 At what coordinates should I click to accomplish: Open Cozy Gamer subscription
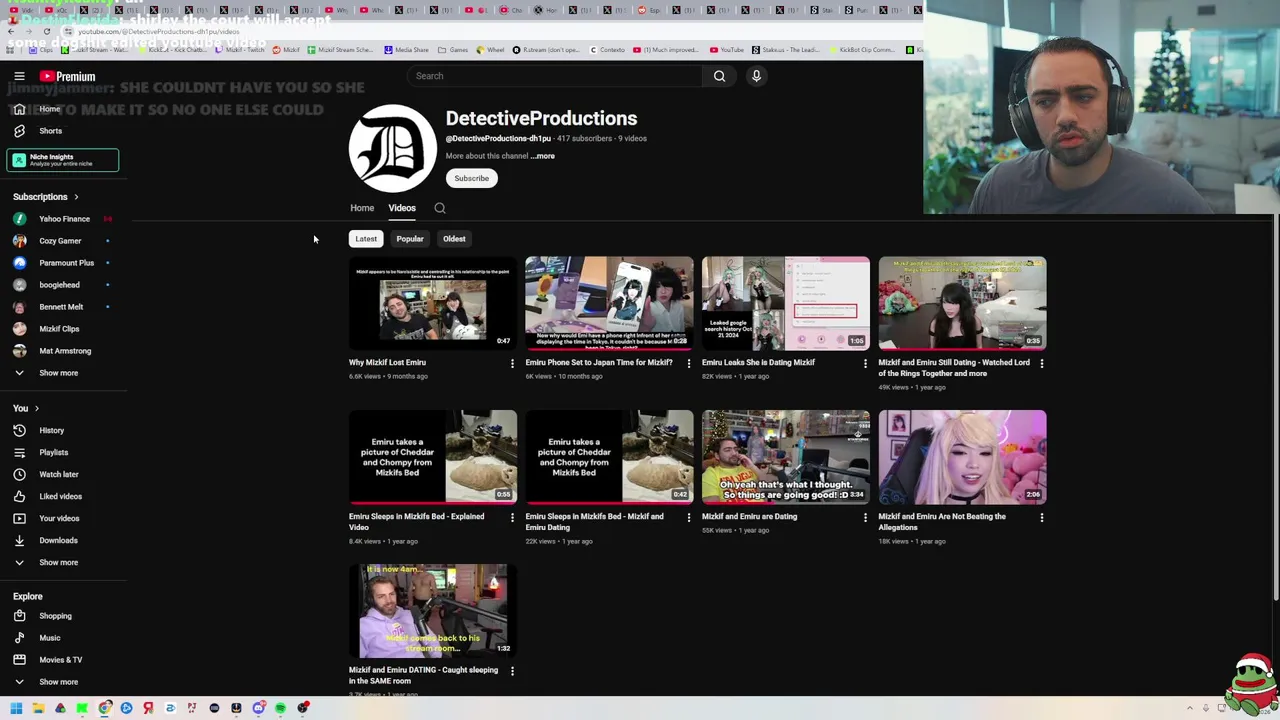[62, 241]
